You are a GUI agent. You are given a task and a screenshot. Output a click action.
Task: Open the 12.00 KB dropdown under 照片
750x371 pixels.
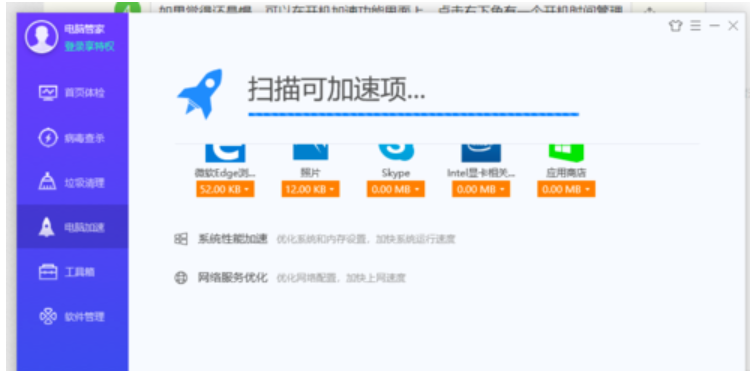pyautogui.click(x=310, y=189)
